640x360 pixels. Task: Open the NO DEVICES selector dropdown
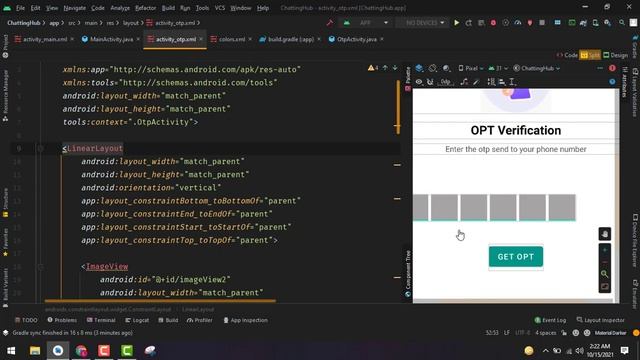422,23
